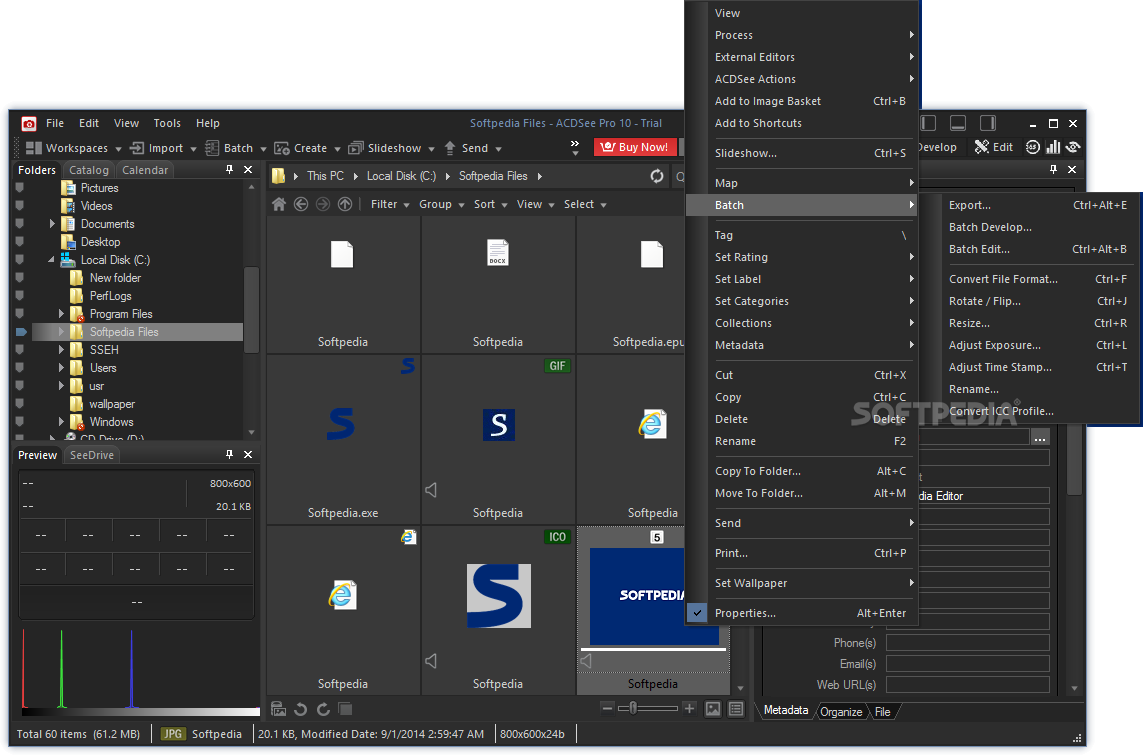Screen dimensions: 1143x755
Task: Open the Tools menu
Action: tap(167, 123)
